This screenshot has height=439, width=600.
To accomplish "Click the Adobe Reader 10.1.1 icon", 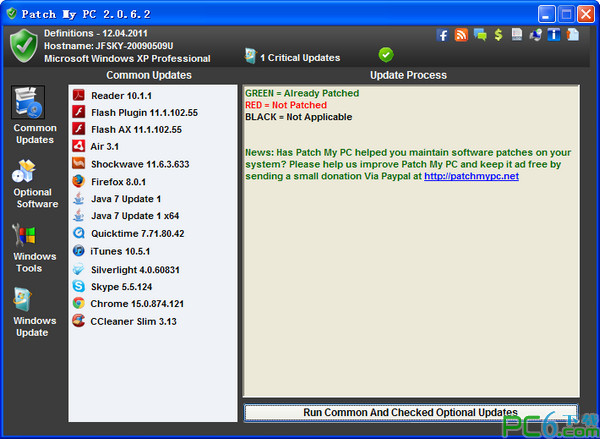I will click(x=78, y=95).
